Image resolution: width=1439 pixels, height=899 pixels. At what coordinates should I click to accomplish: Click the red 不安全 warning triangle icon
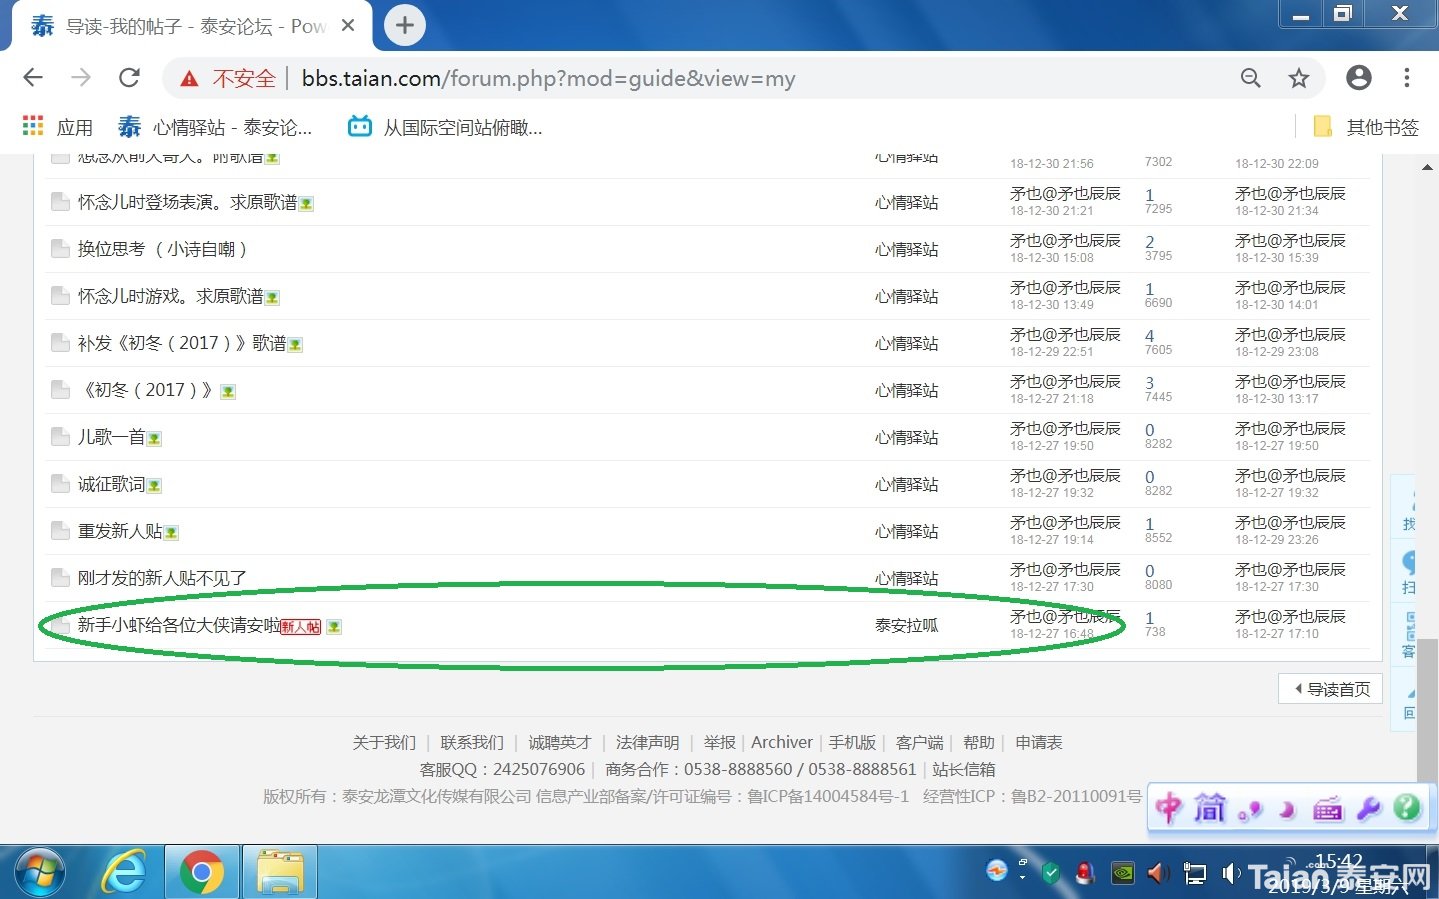[x=189, y=79]
